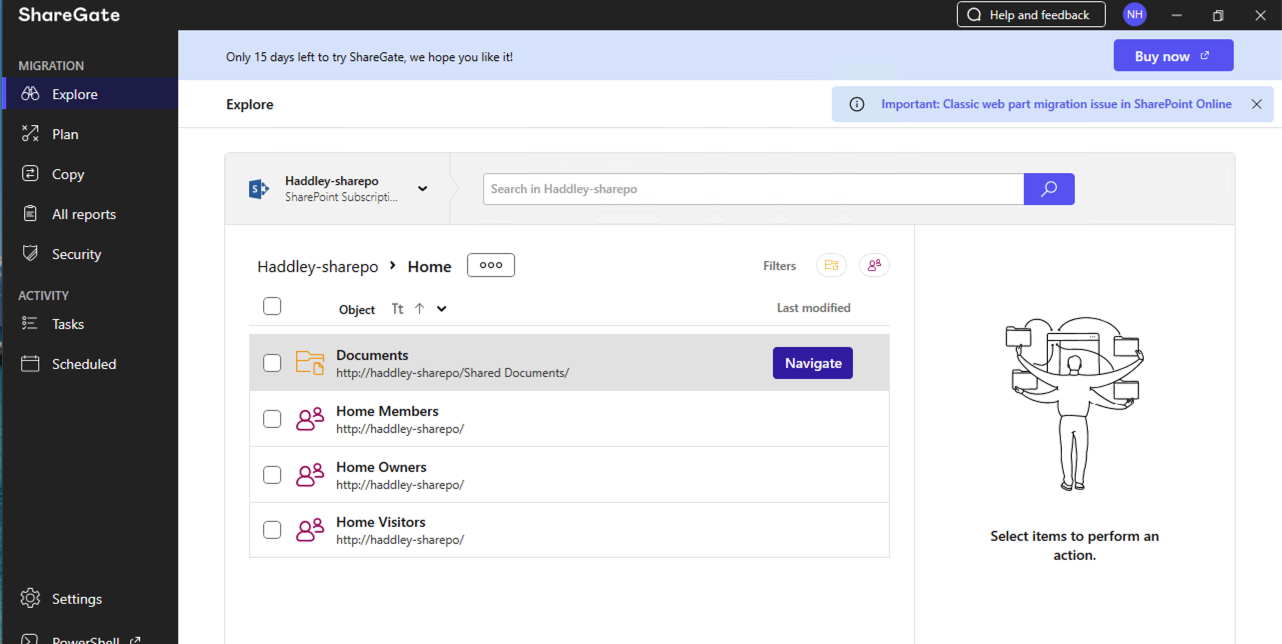Click Home in the breadcrumb
The width and height of the screenshot is (1282, 644).
(429, 266)
